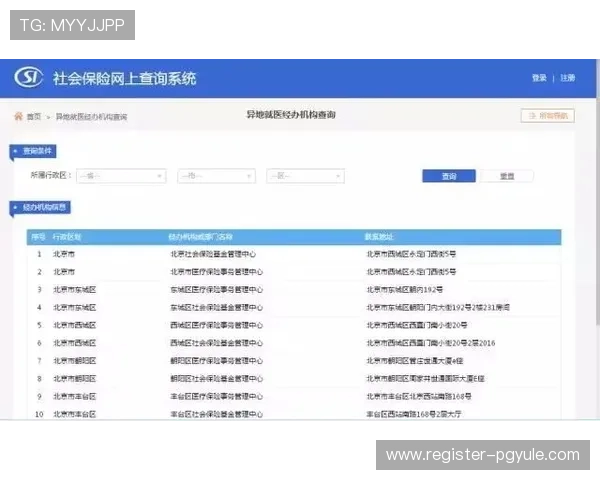This screenshot has height=480, width=600.
Task: Click 北京市 region cell in row 1
Action: point(64,254)
